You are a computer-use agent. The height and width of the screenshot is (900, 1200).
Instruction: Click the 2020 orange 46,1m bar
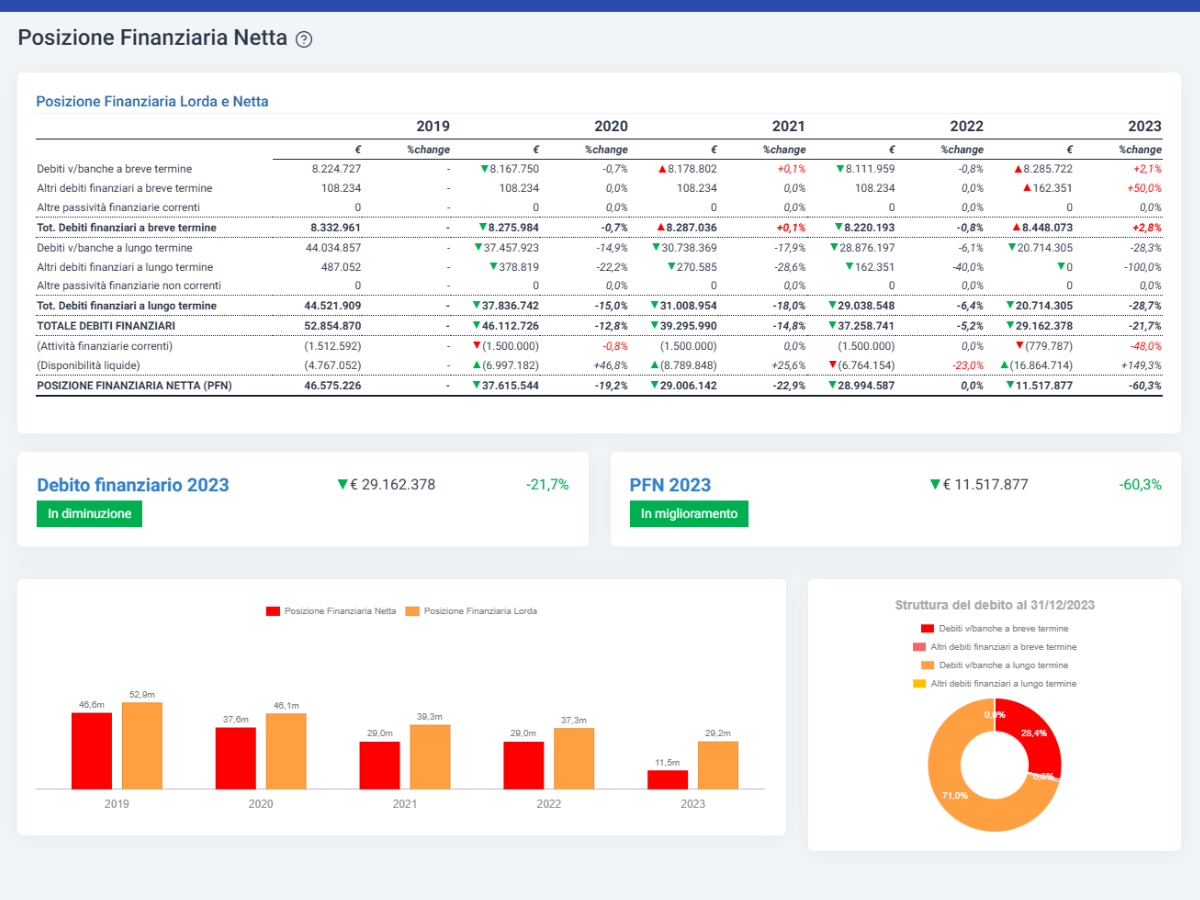(286, 751)
